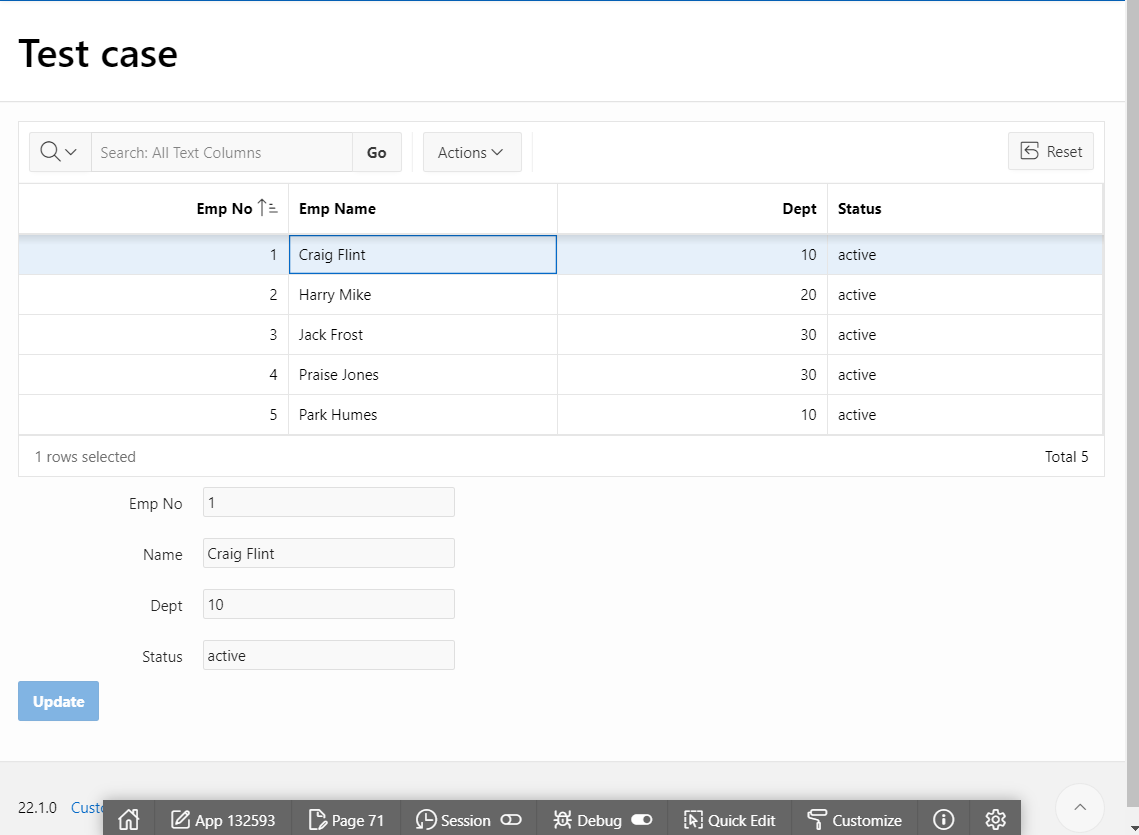Open the Actions menu
The image size is (1139, 835).
(x=472, y=152)
